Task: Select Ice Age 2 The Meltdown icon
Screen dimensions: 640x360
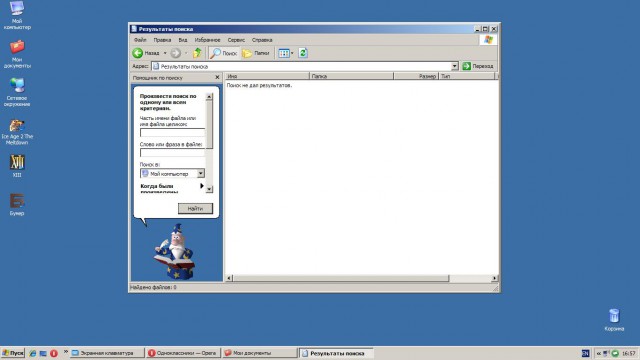Action: coord(17,131)
